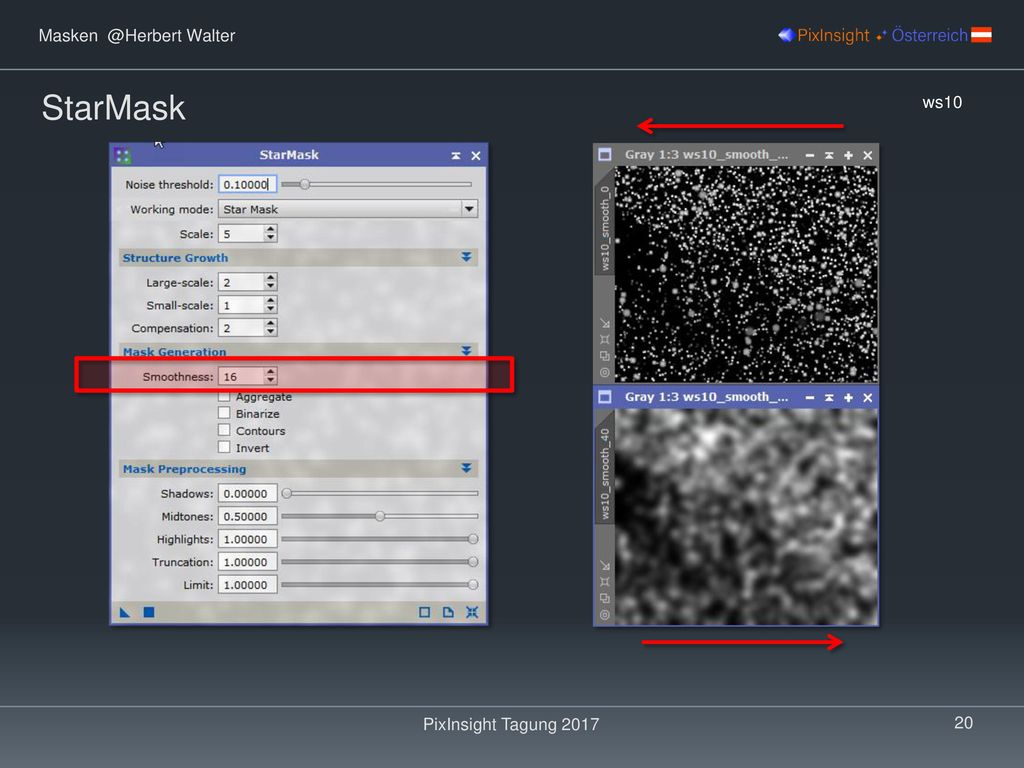This screenshot has width=1024, height=768.
Task: Decrease the Small-scale value
Action: click(x=270, y=309)
